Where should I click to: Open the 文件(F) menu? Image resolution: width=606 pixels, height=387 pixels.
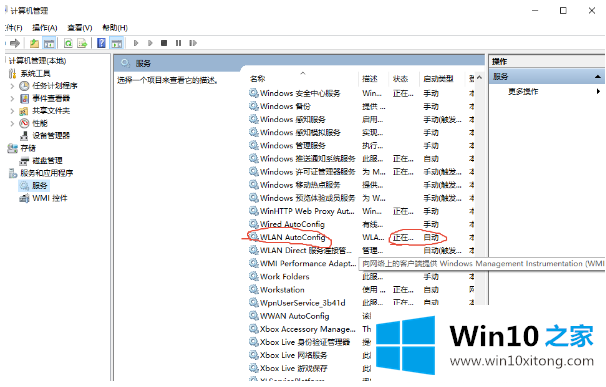(14, 27)
